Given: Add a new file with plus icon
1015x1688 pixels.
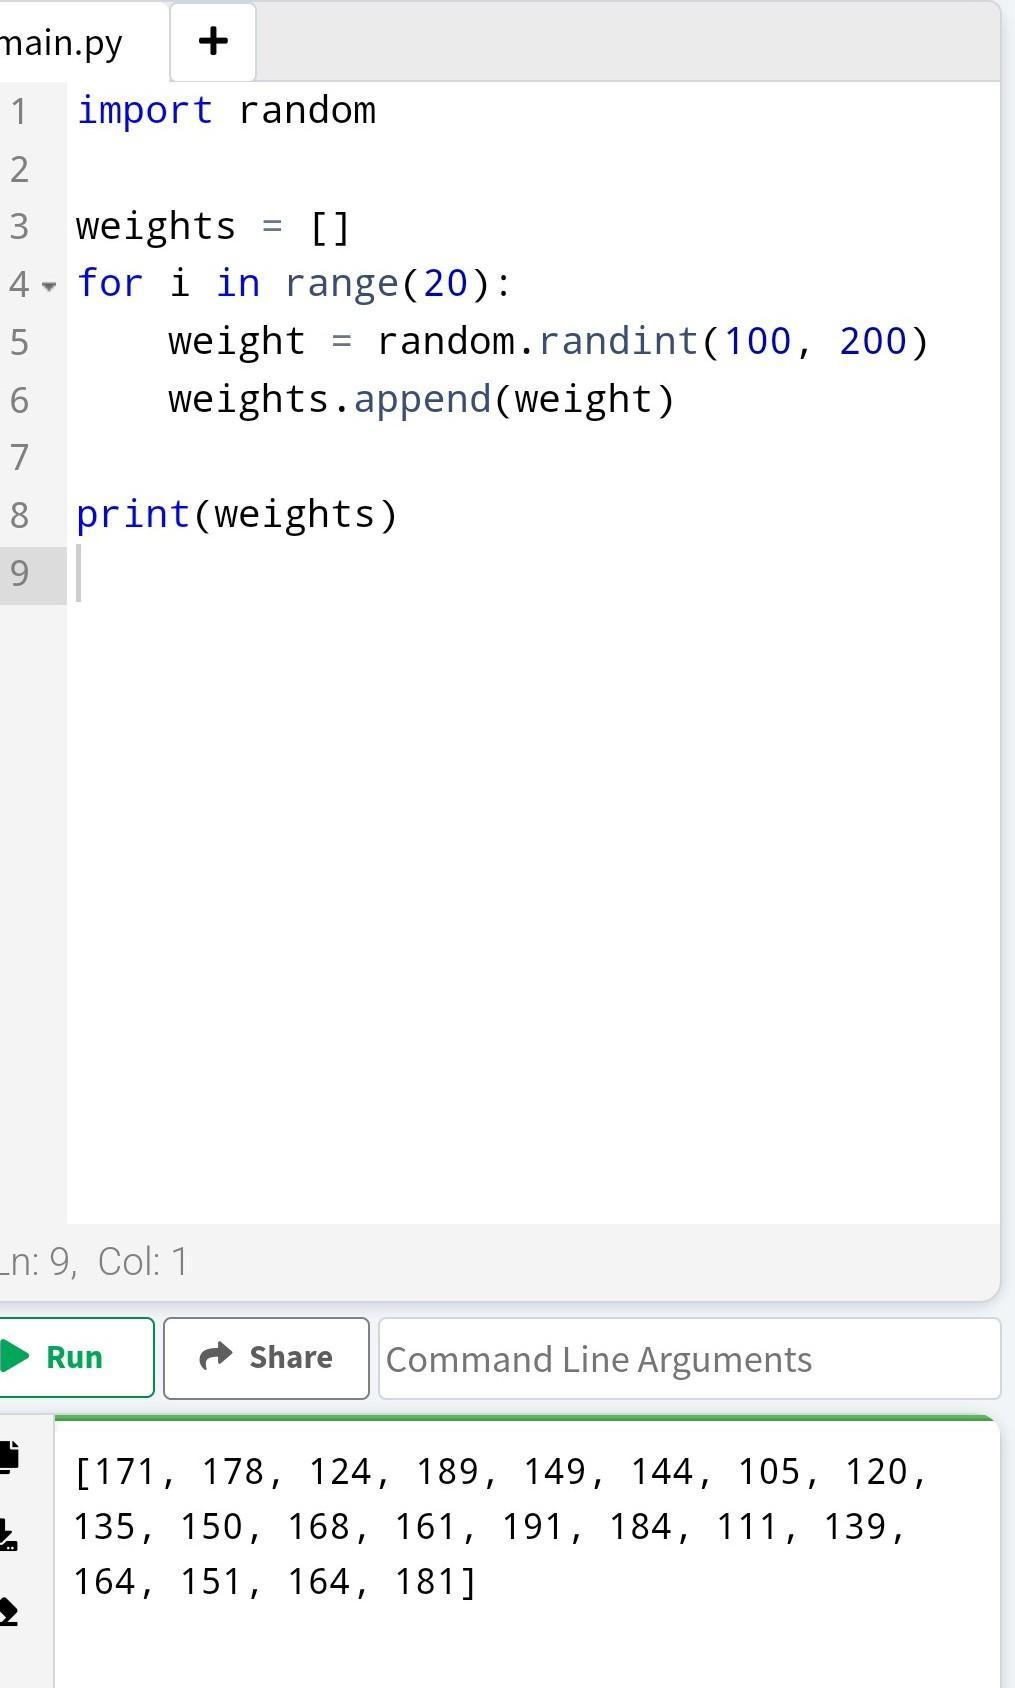Looking at the screenshot, I should point(213,41).
